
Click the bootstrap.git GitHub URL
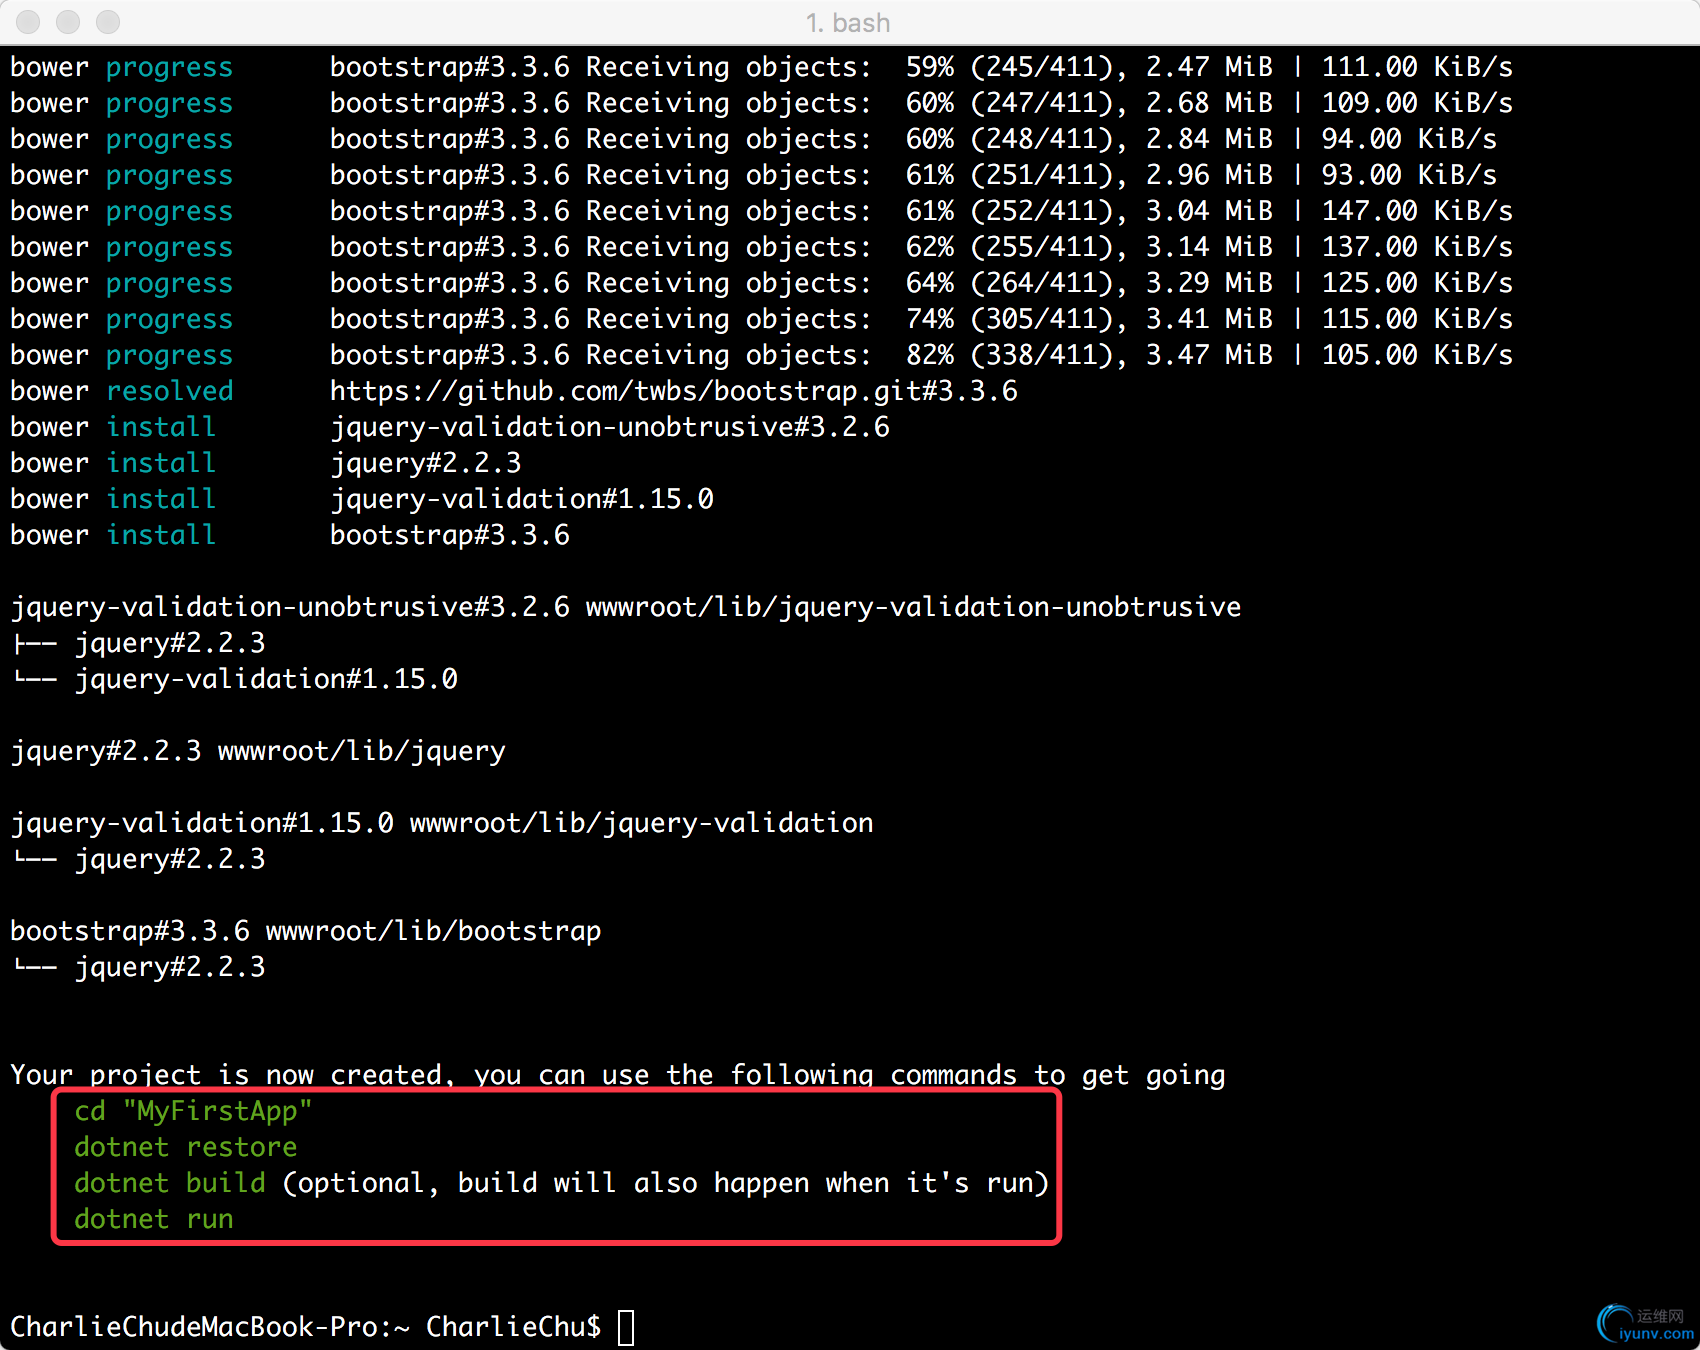[x=674, y=391]
